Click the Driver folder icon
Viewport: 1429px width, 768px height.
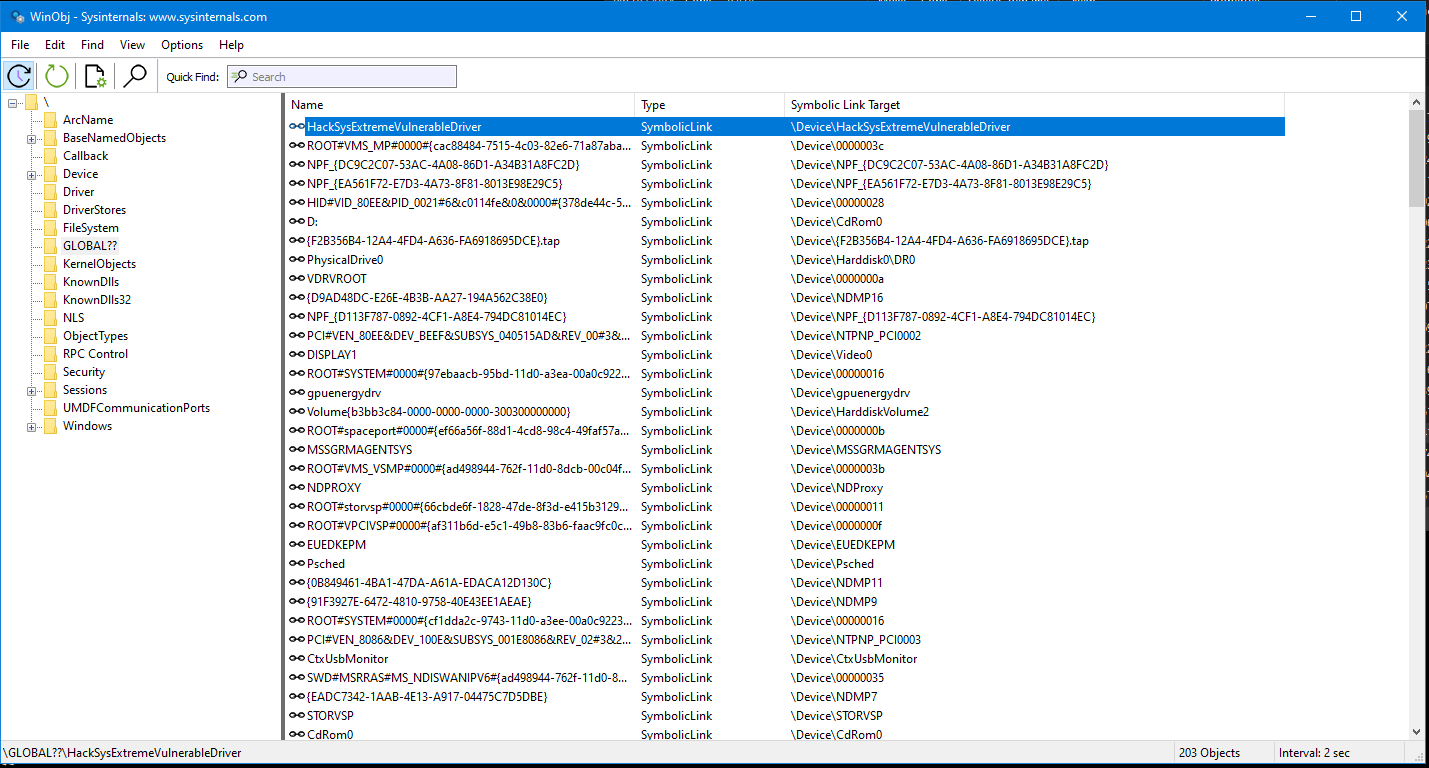(x=50, y=192)
